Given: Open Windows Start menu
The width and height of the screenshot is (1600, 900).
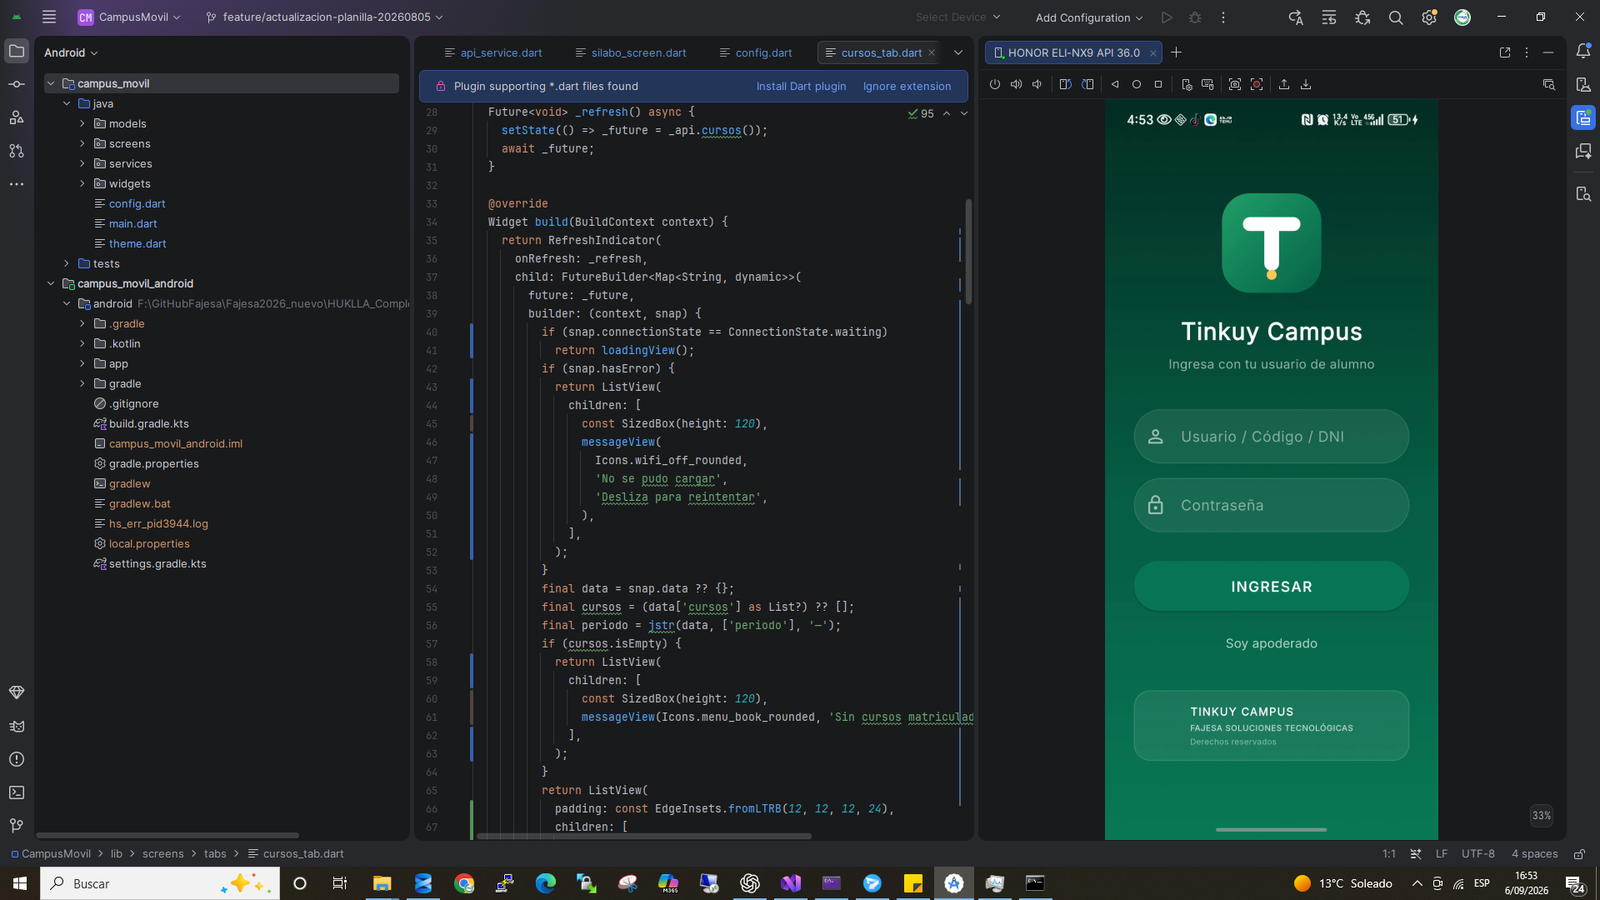Looking at the screenshot, I should click(19, 883).
